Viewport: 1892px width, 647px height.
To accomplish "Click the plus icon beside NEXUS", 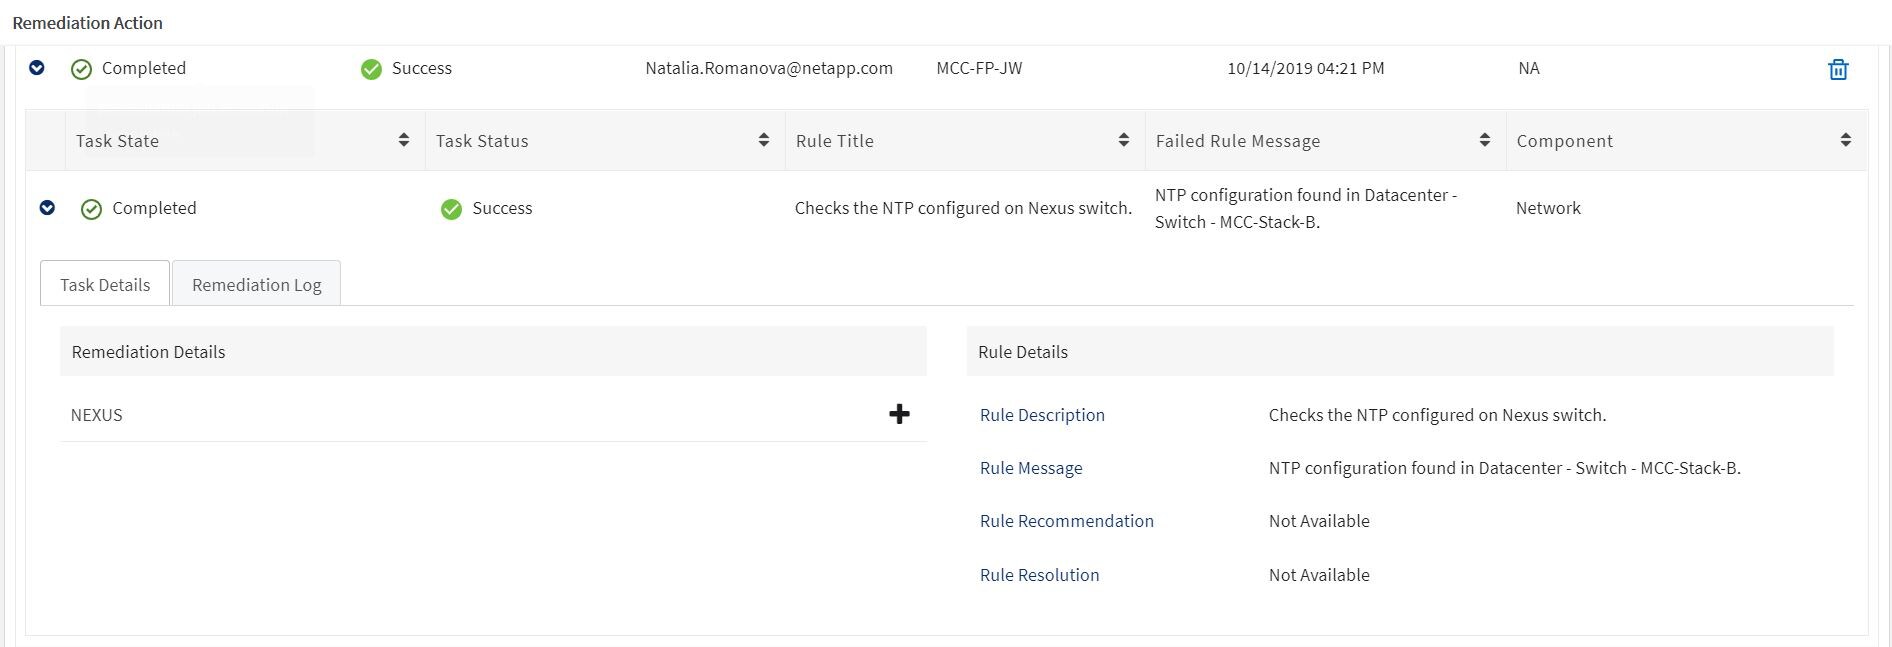I will click(899, 414).
